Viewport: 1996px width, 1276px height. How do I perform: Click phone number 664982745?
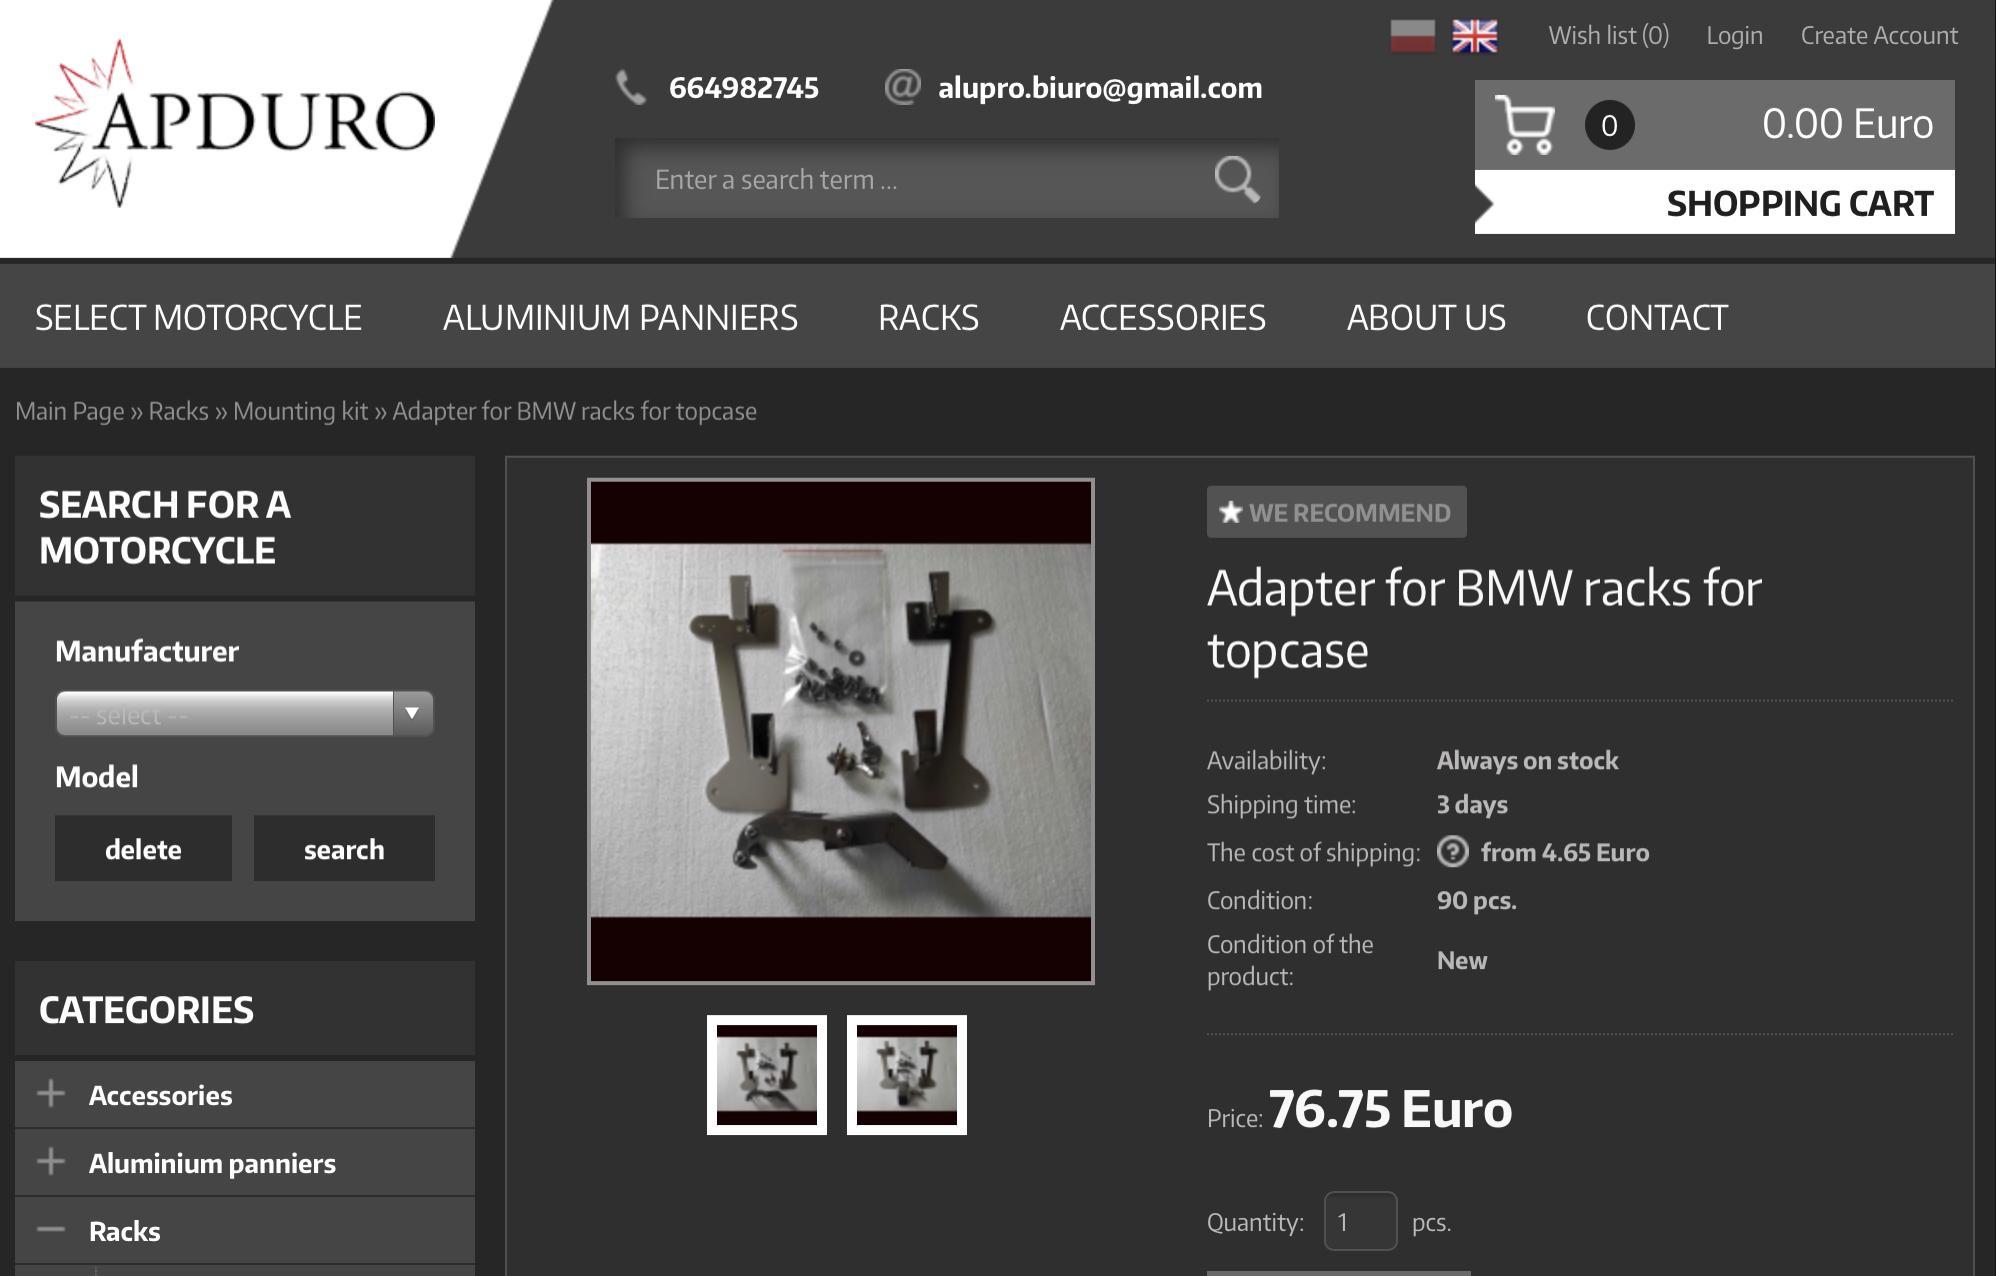pos(744,88)
